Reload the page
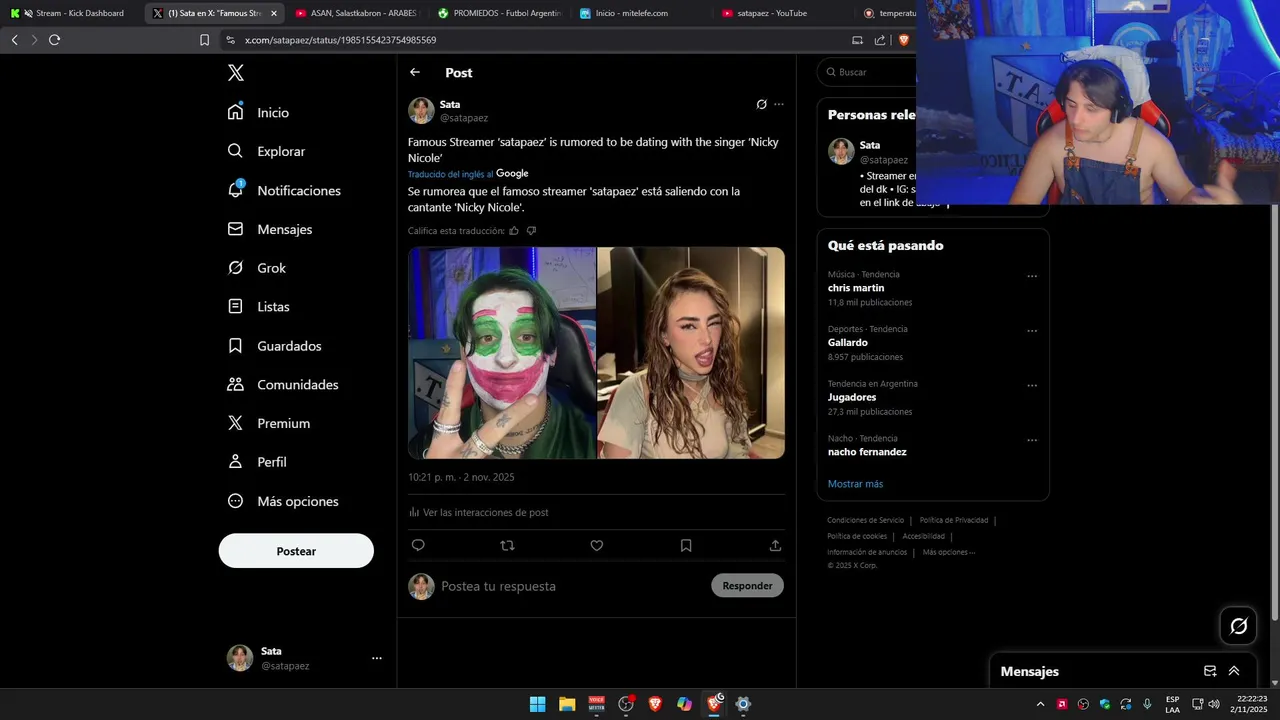1280x720 pixels. coord(54,40)
